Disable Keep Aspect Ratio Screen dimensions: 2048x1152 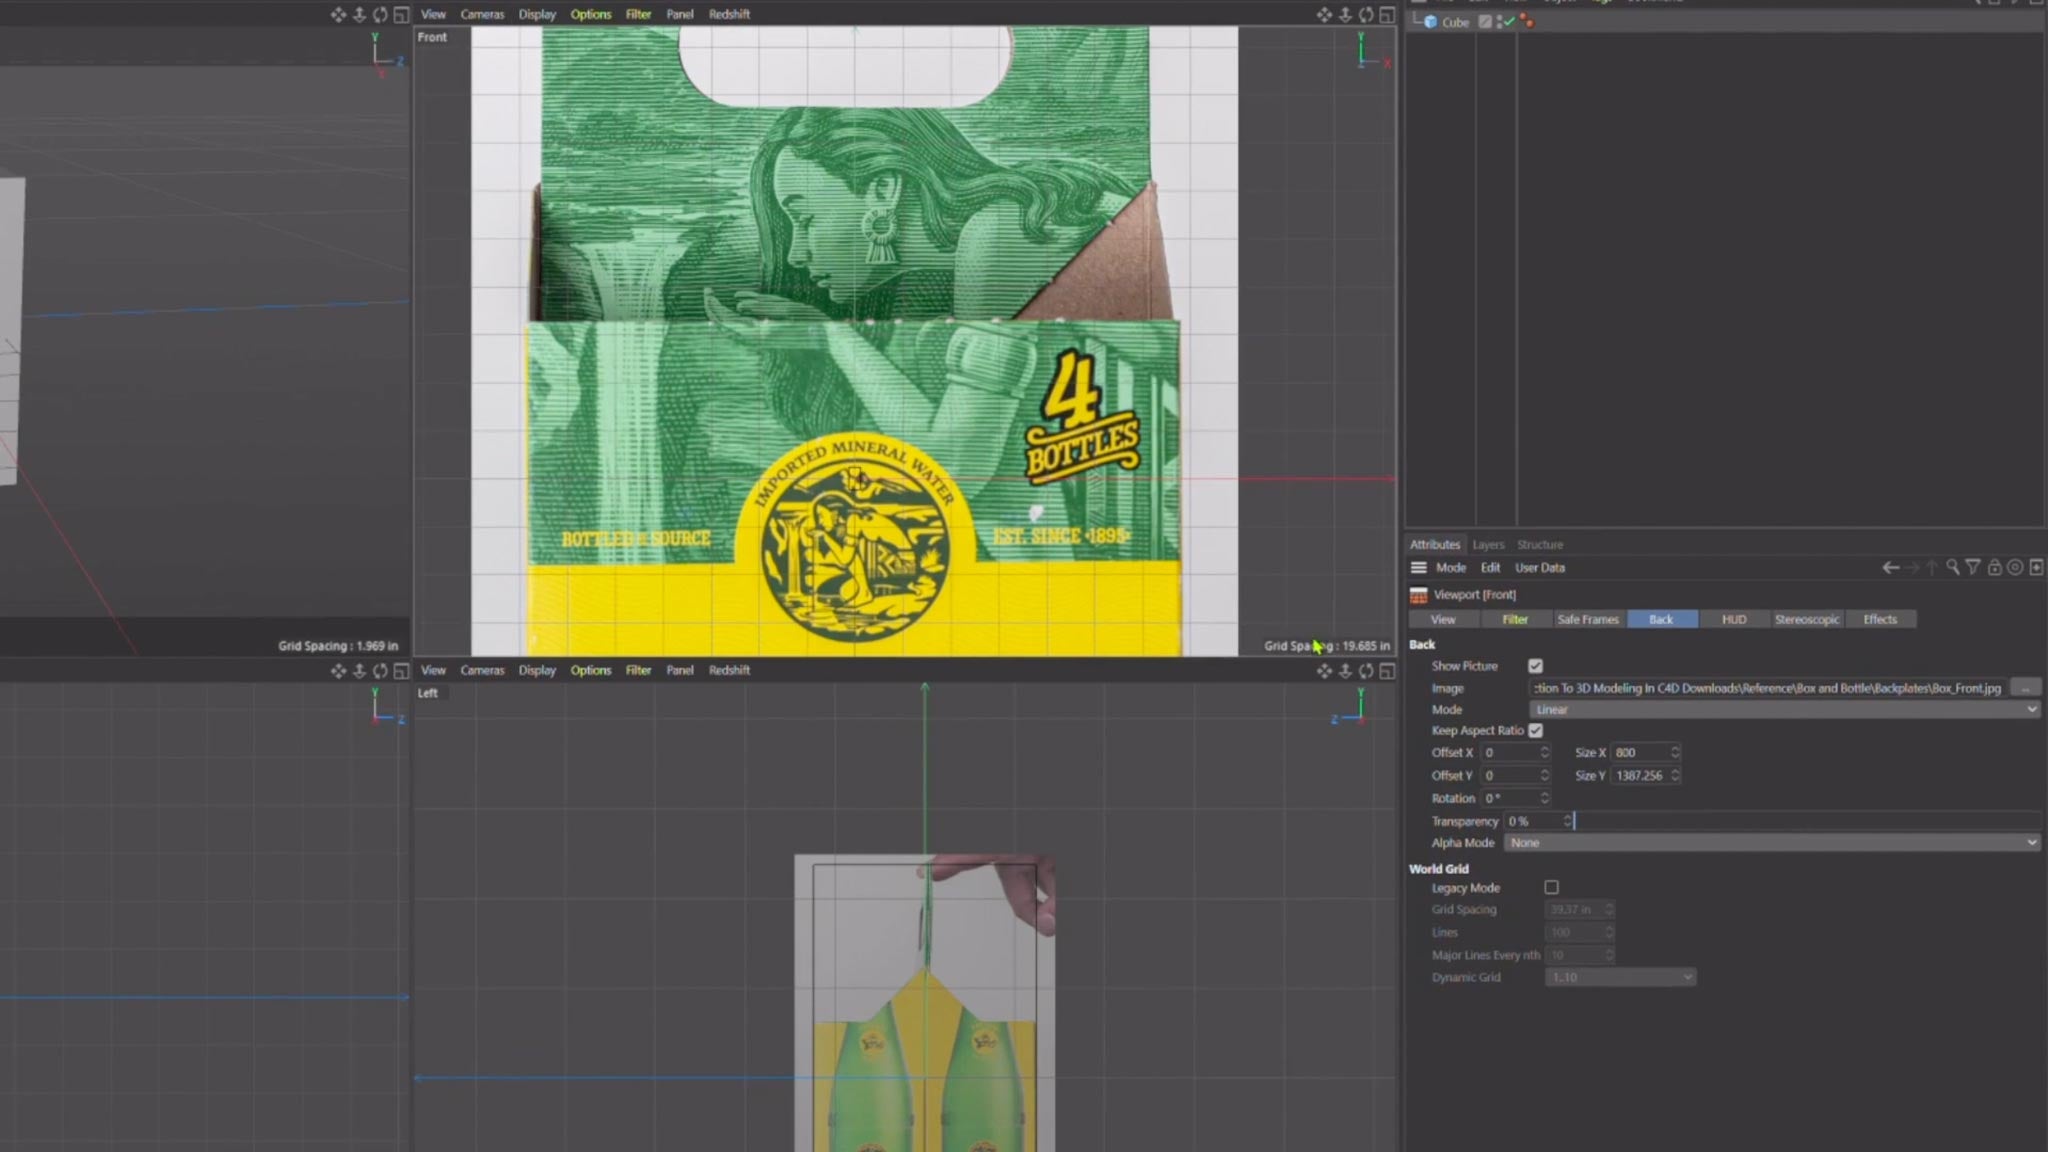pos(1537,730)
